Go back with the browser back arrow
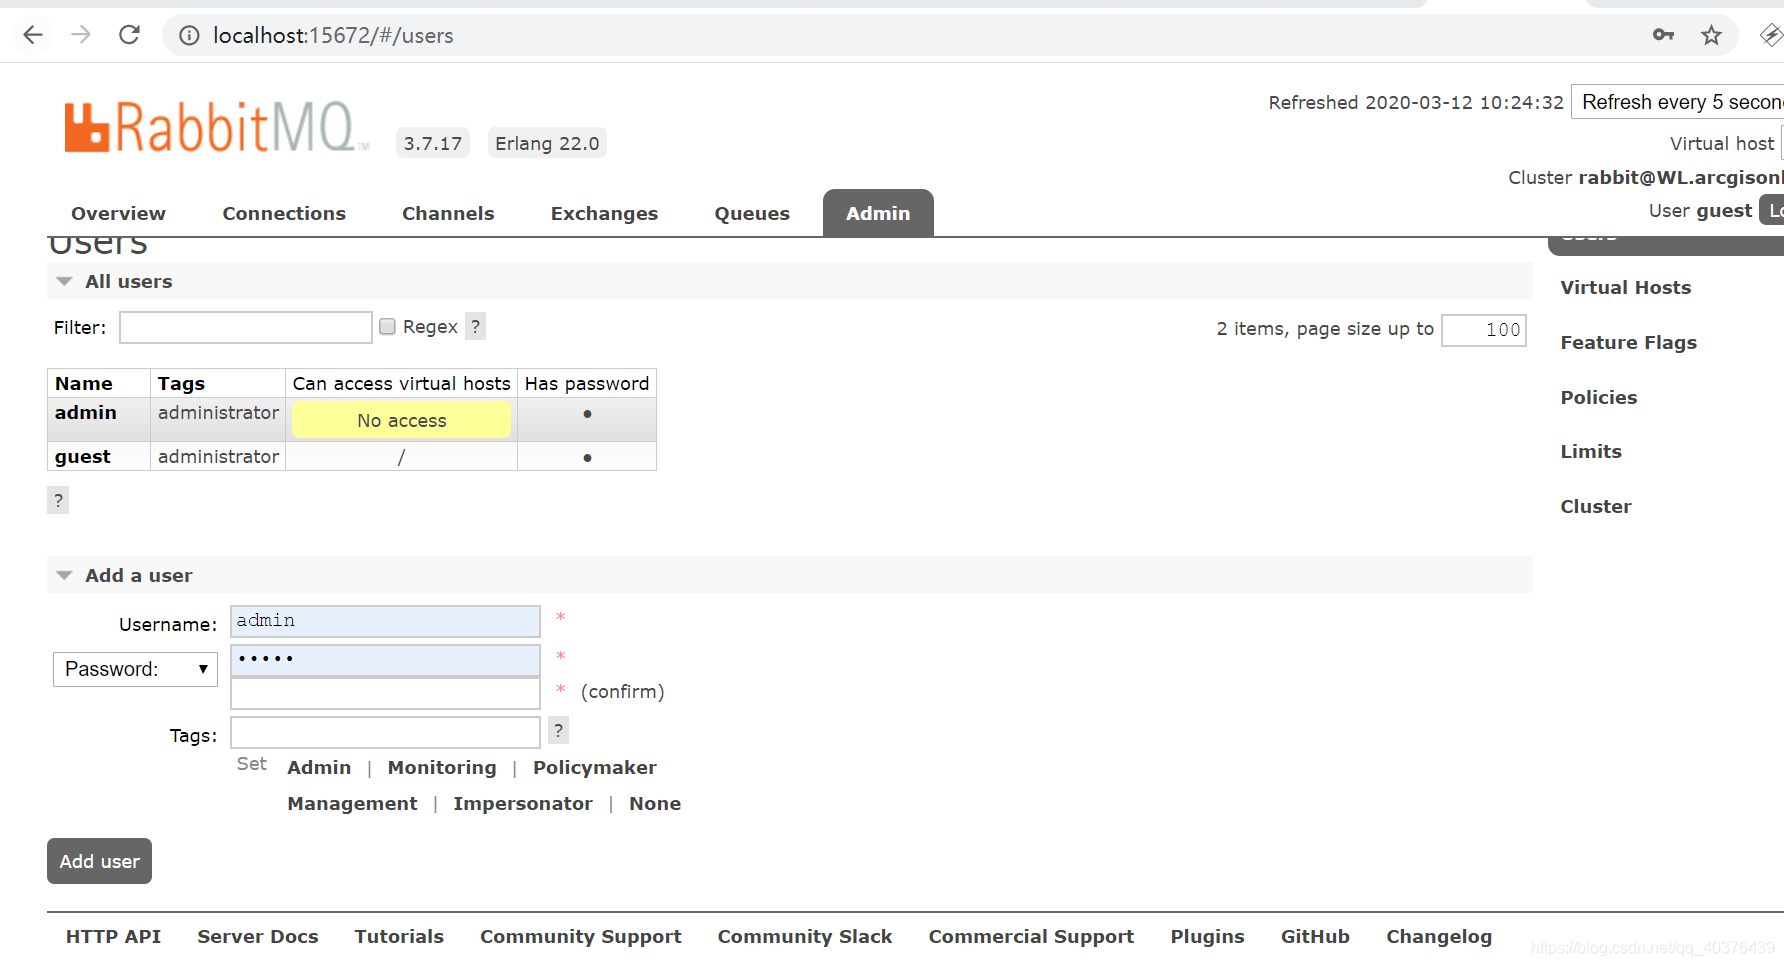Image resolution: width=1784 pixels, height=966 pixels. coord(33,35)
